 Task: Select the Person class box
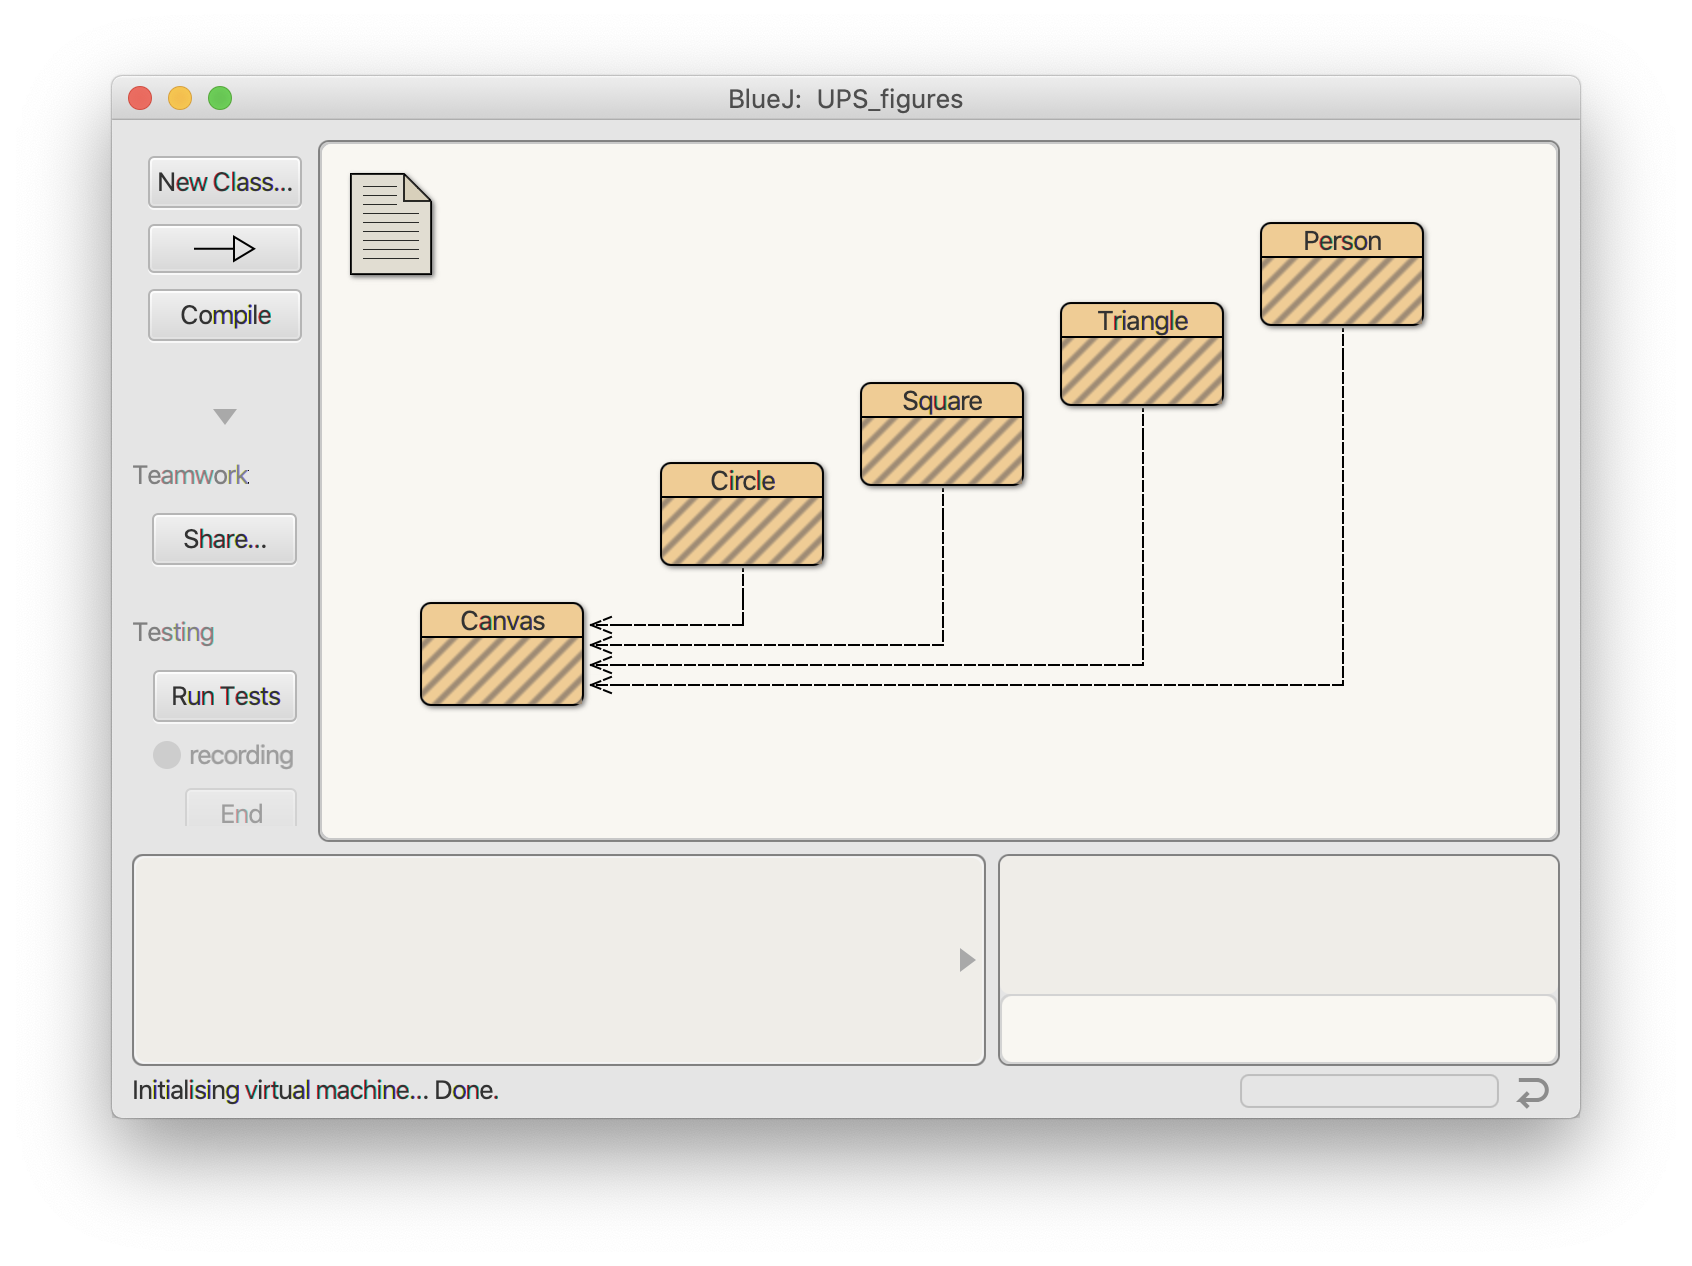1342,274
